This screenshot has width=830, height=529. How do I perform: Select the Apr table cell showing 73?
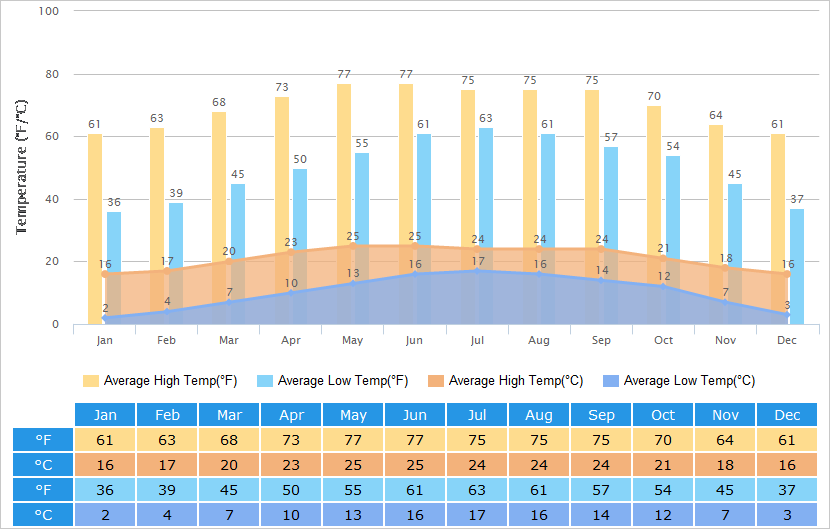click(x=291, y=440)
